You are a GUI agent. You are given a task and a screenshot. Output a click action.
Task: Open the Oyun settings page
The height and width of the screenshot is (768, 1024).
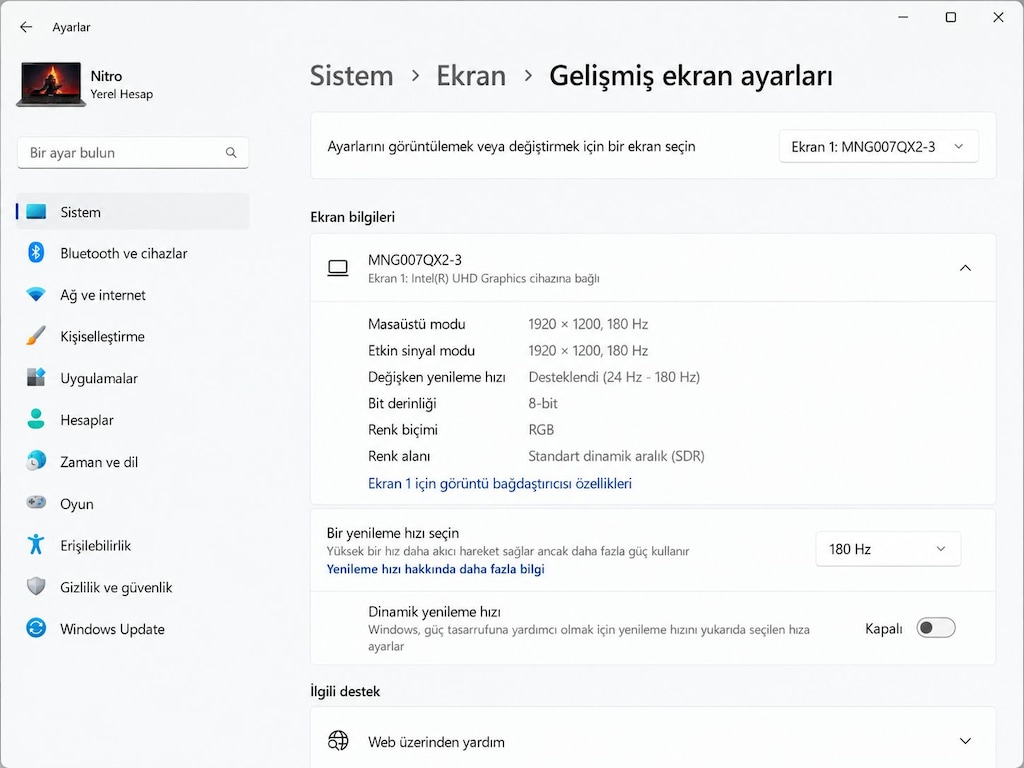76,504
